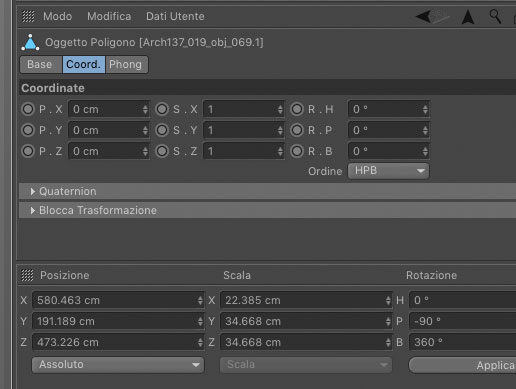The image size is (516, 389).
Task: Click the up arrow navigation icon
Action: [468, 17]
